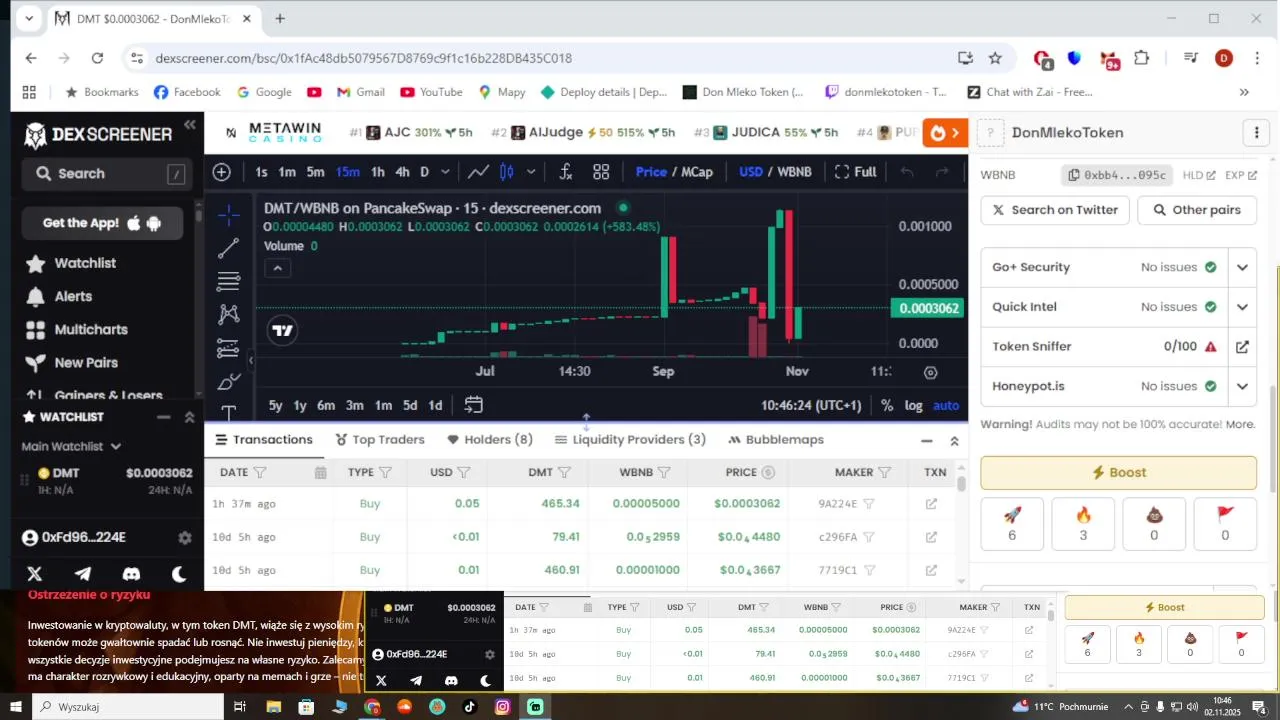Open TikTok from the Windows taskbar
This screenshot has height=720, width=1280.
[470, 706]
